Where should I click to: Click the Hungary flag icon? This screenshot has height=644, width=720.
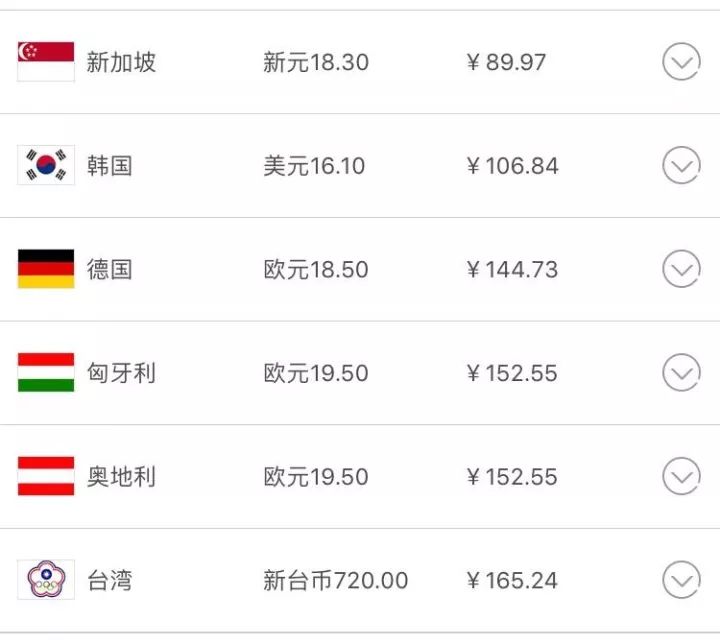46,373
